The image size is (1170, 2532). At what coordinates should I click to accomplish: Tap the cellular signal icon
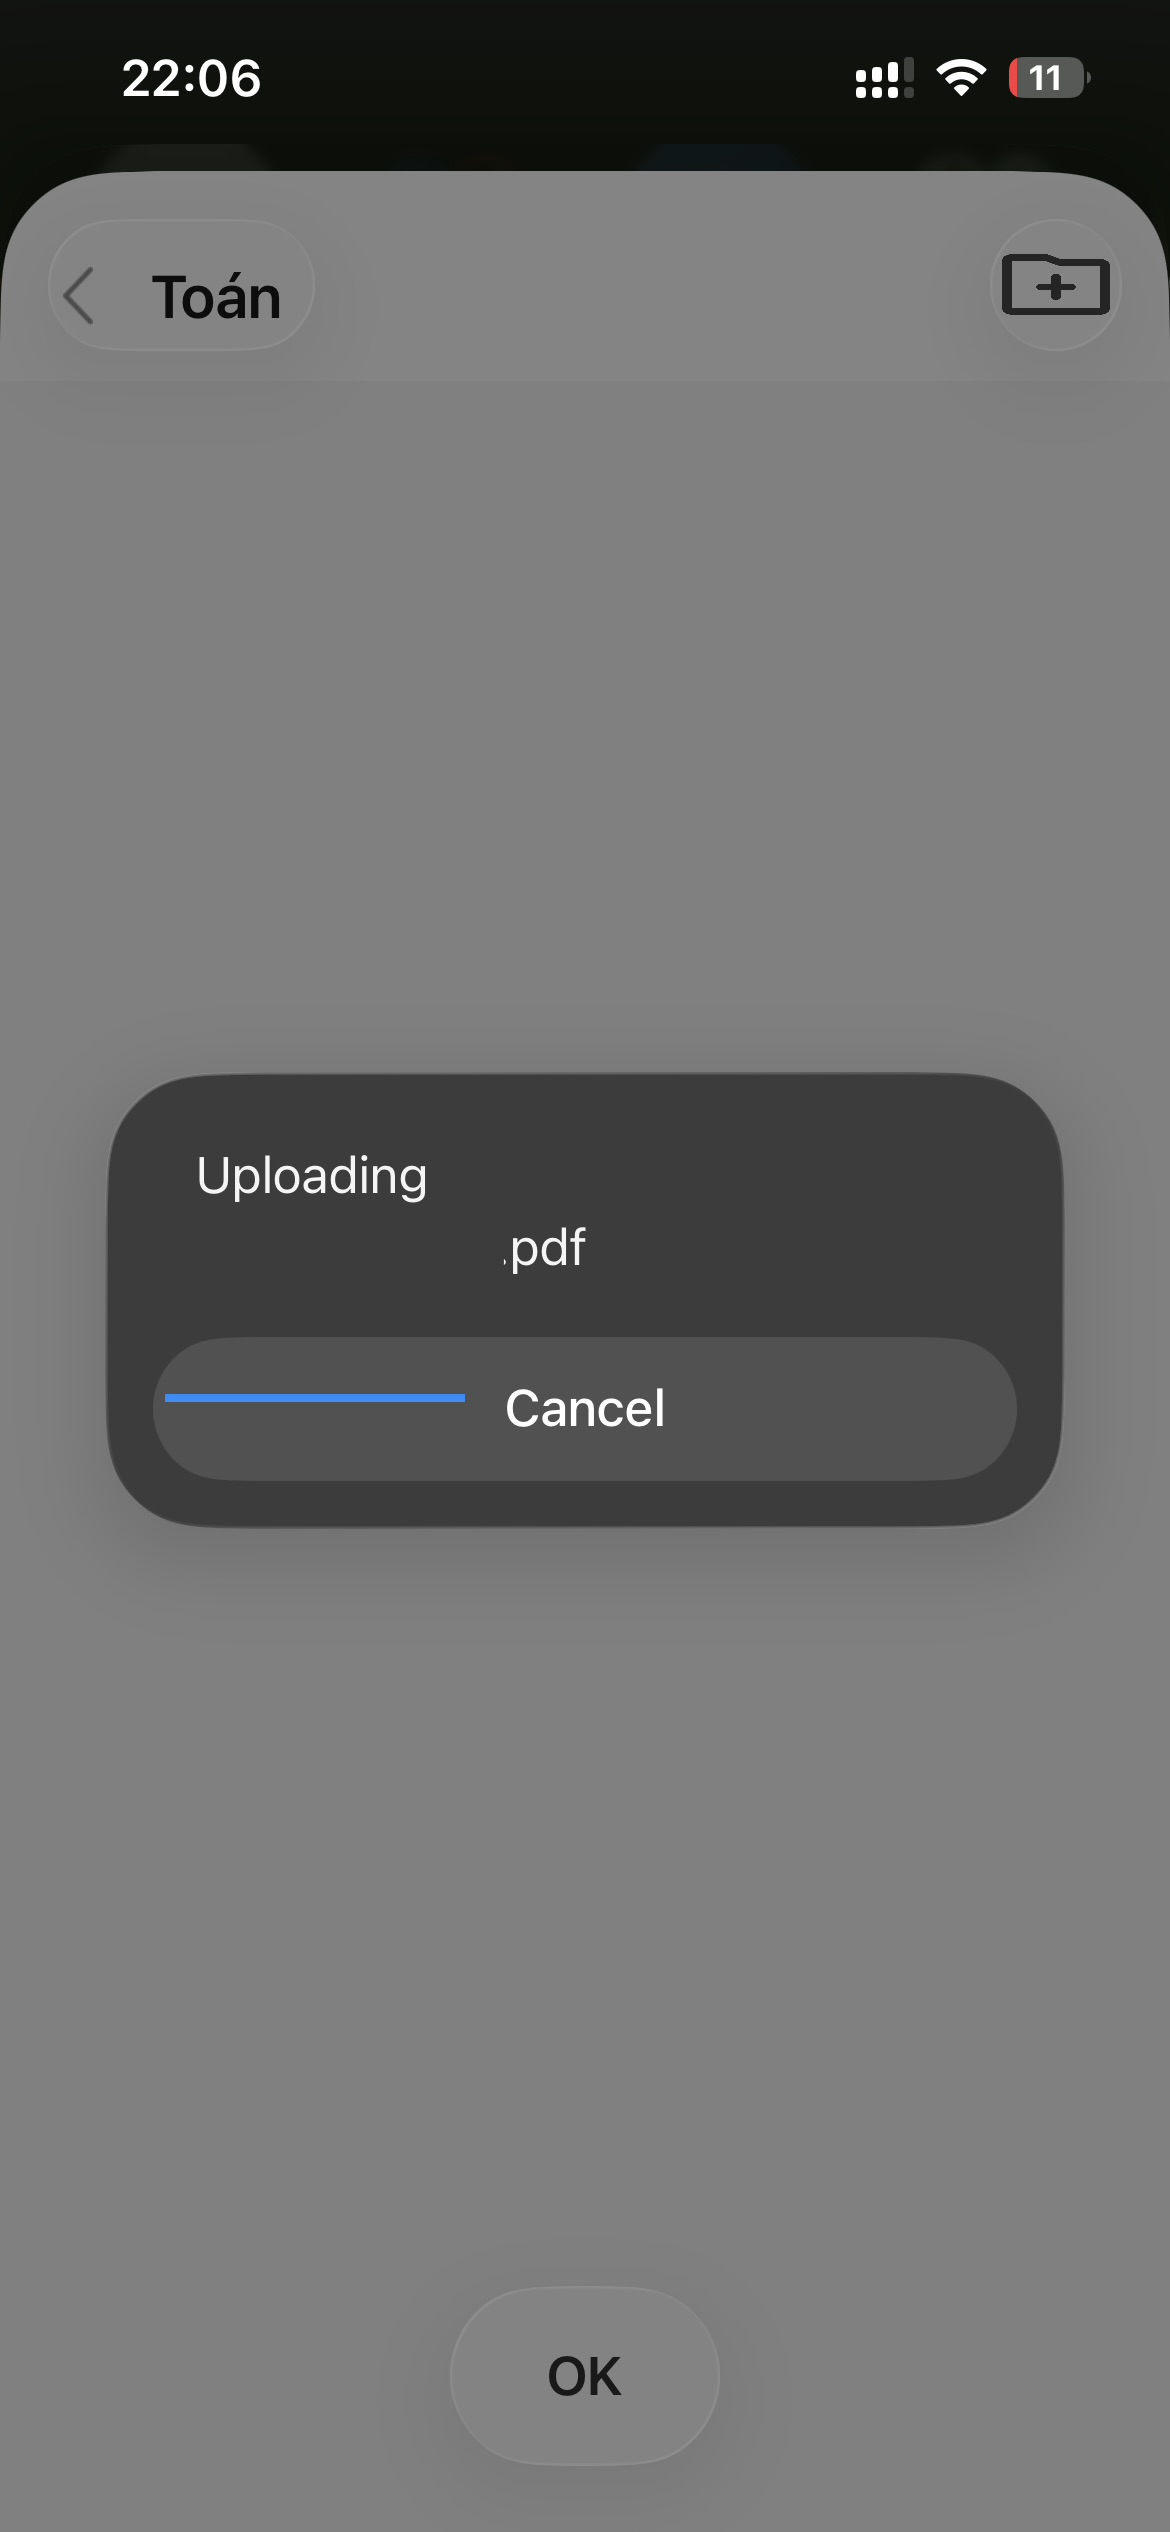click(885, 78)
